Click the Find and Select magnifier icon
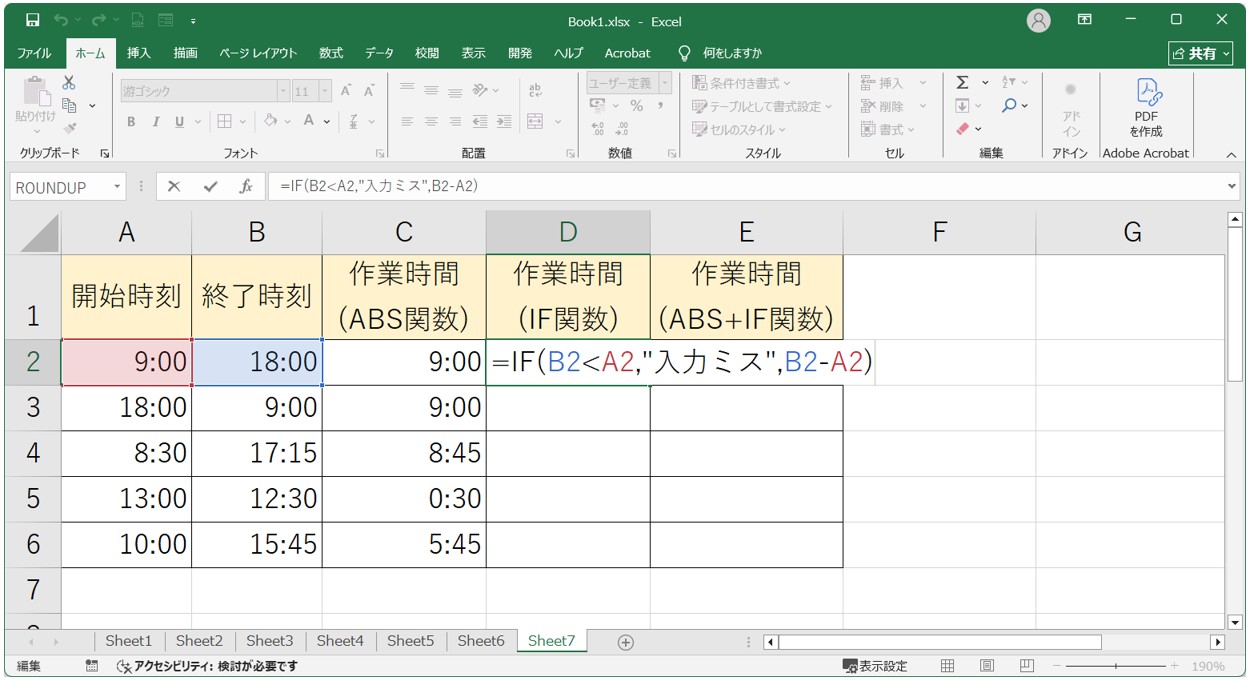This screenshot has height=682, width=1251. [x=1010, y=105]
